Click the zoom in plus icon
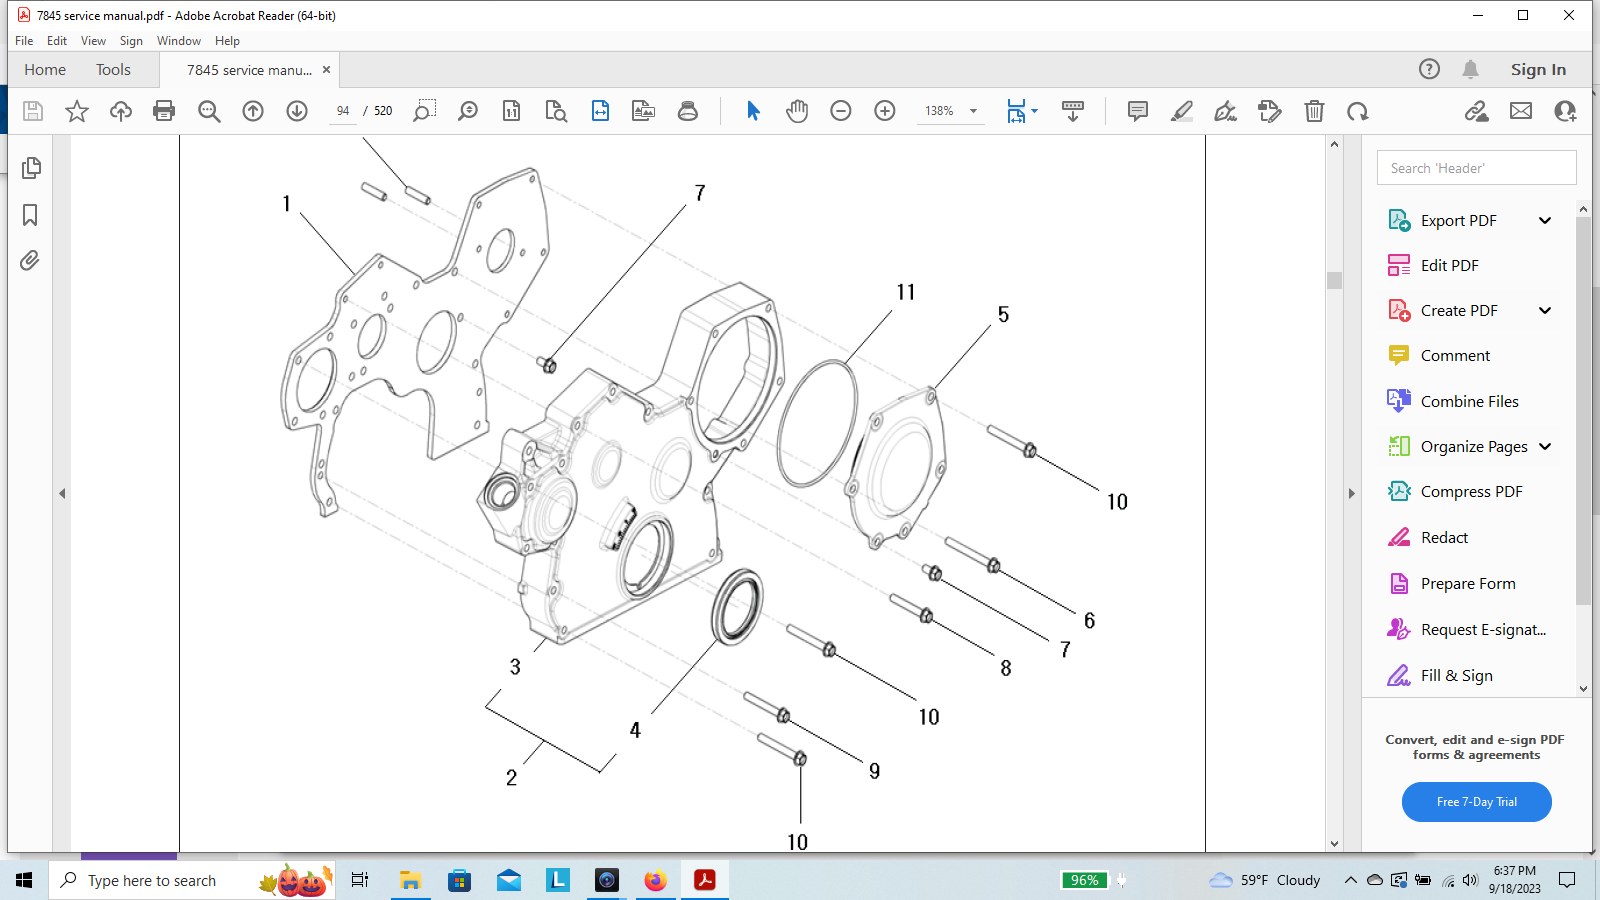 coord(885,111)
